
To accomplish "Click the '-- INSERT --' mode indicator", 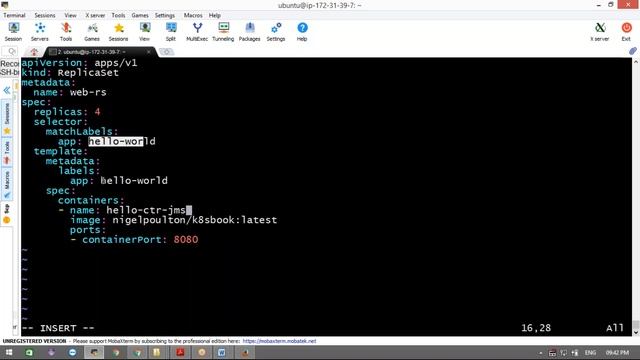I will click(x=58, y=328).
